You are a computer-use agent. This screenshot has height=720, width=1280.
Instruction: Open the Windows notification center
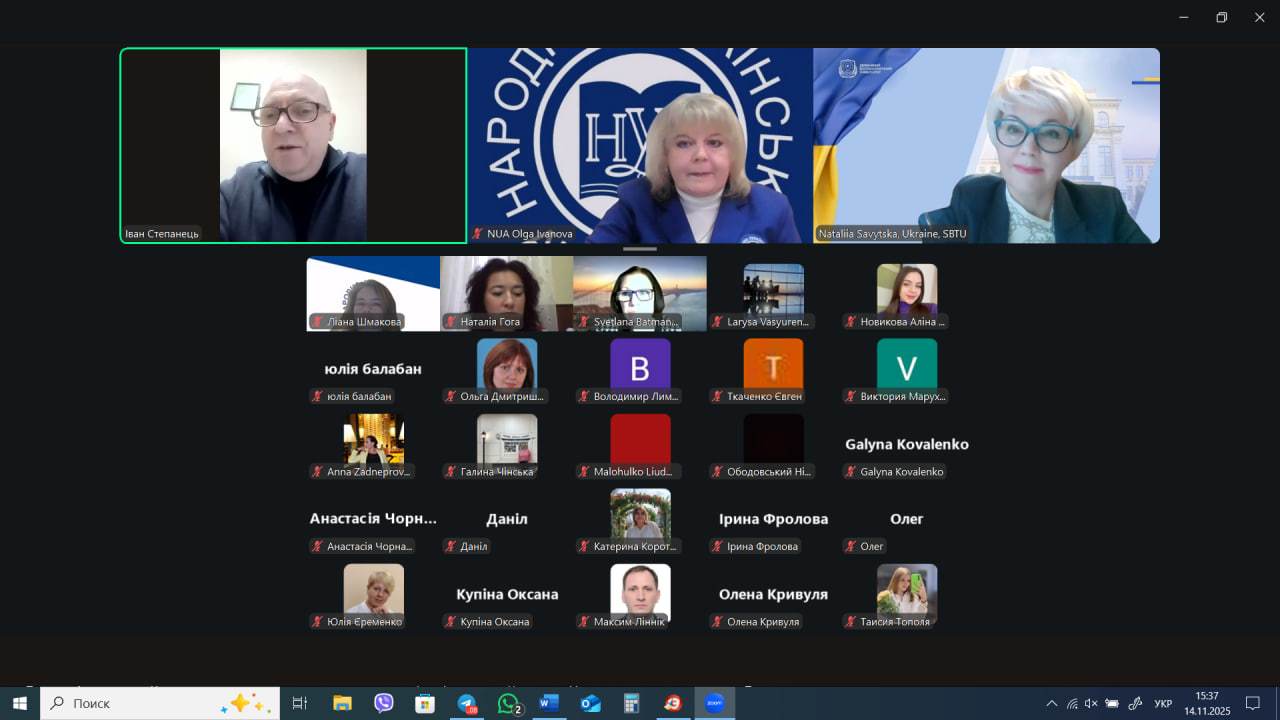coord(1253,703)
